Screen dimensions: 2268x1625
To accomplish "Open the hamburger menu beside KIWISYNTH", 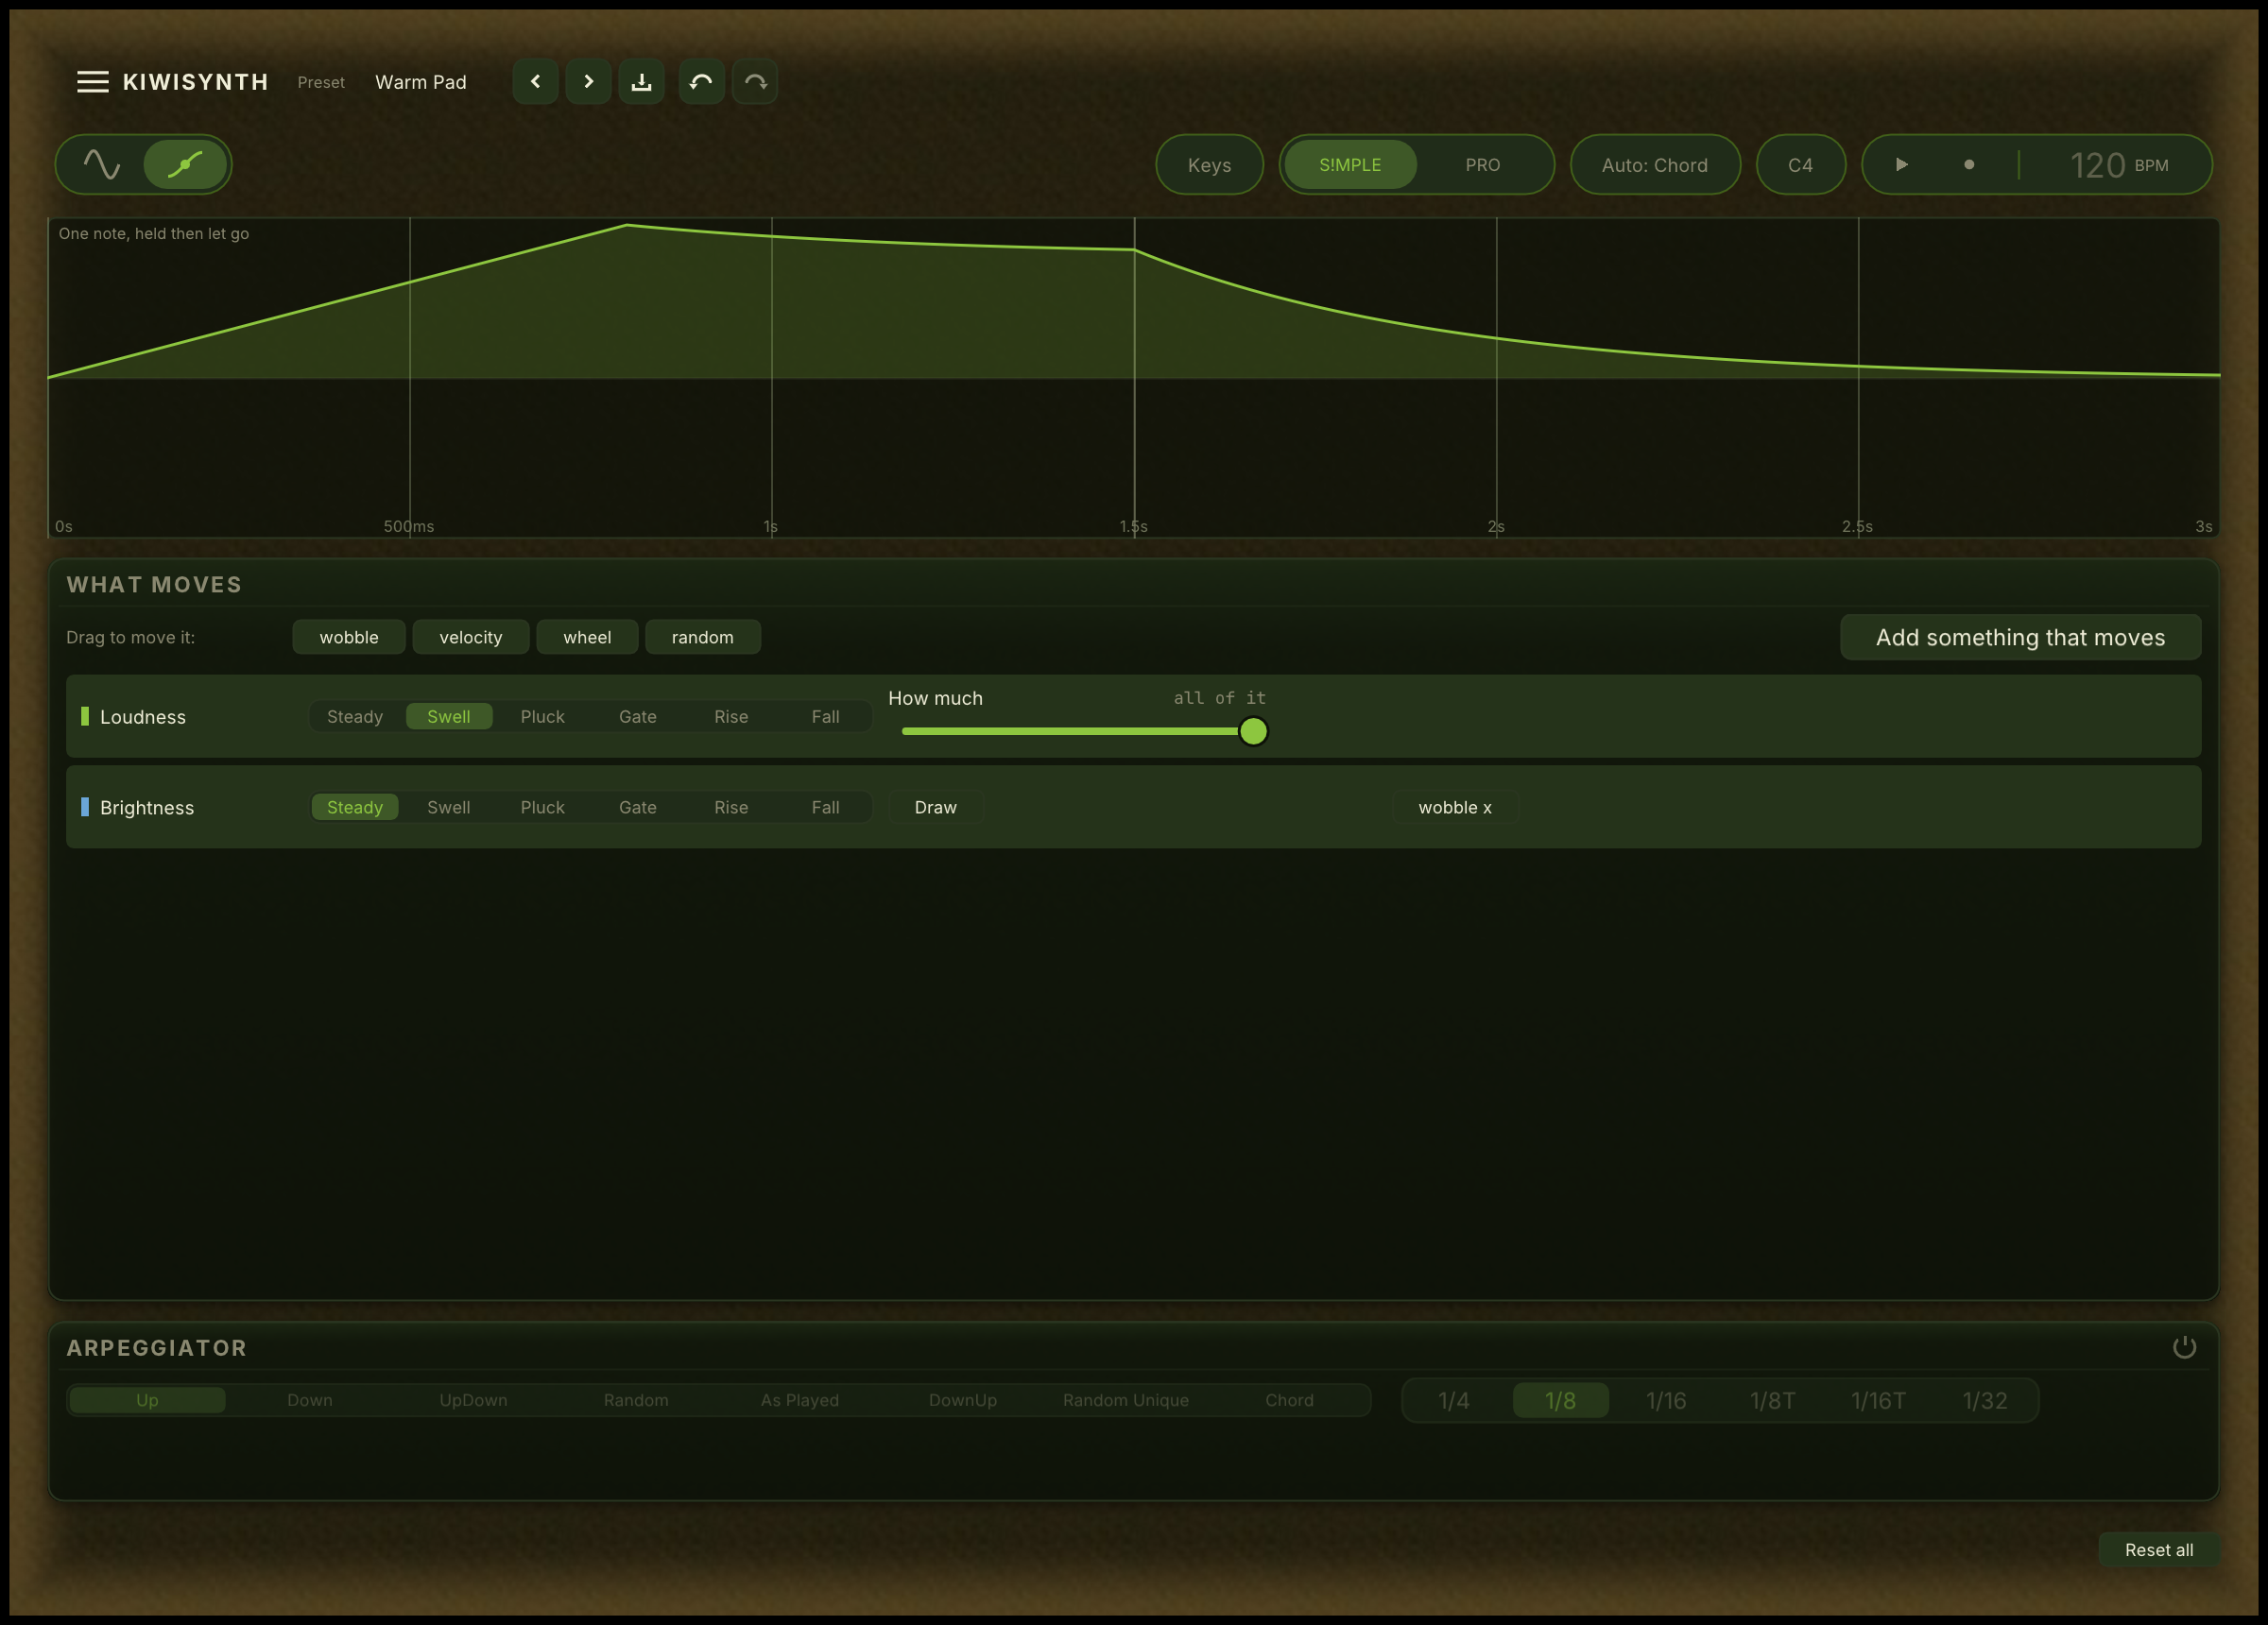I will (93, 82).
